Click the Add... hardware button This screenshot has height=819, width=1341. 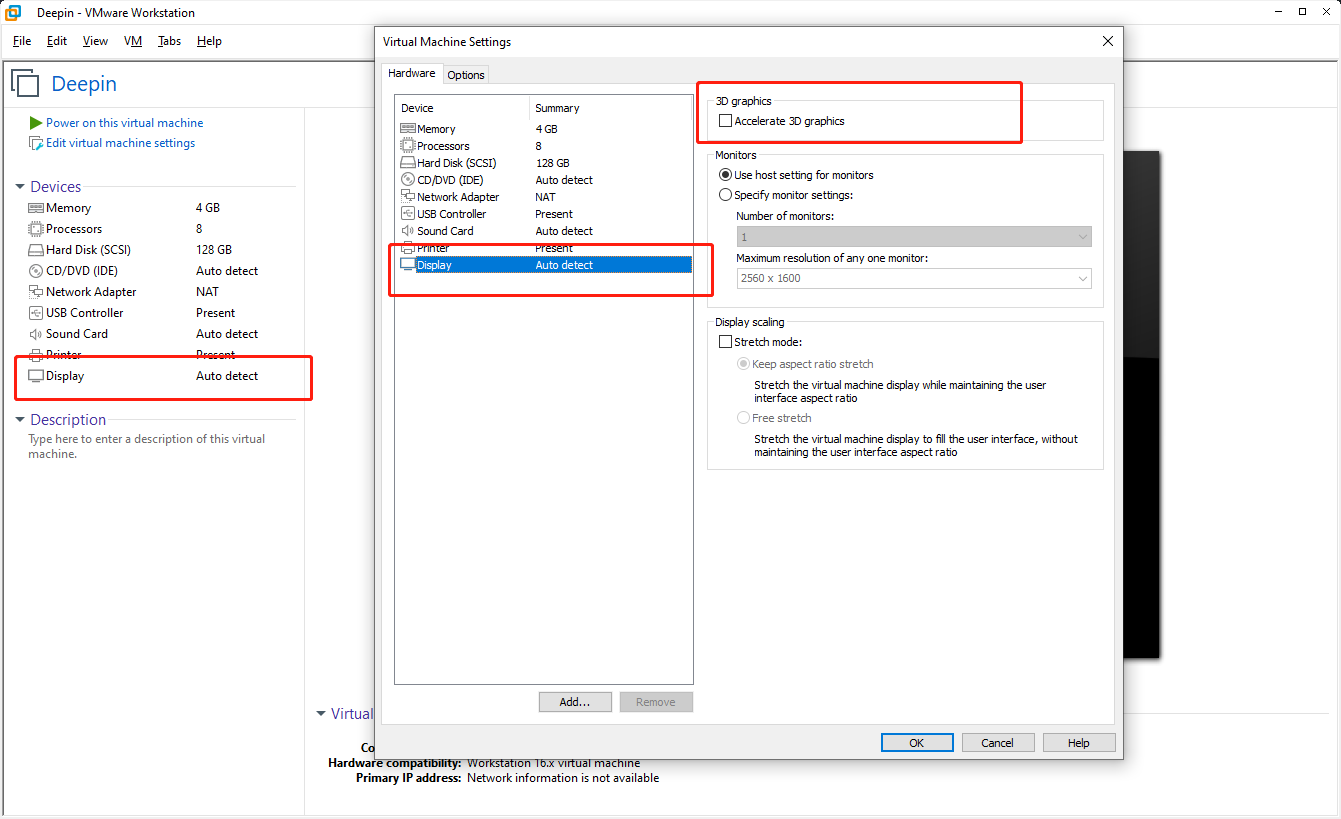[575, 702]
